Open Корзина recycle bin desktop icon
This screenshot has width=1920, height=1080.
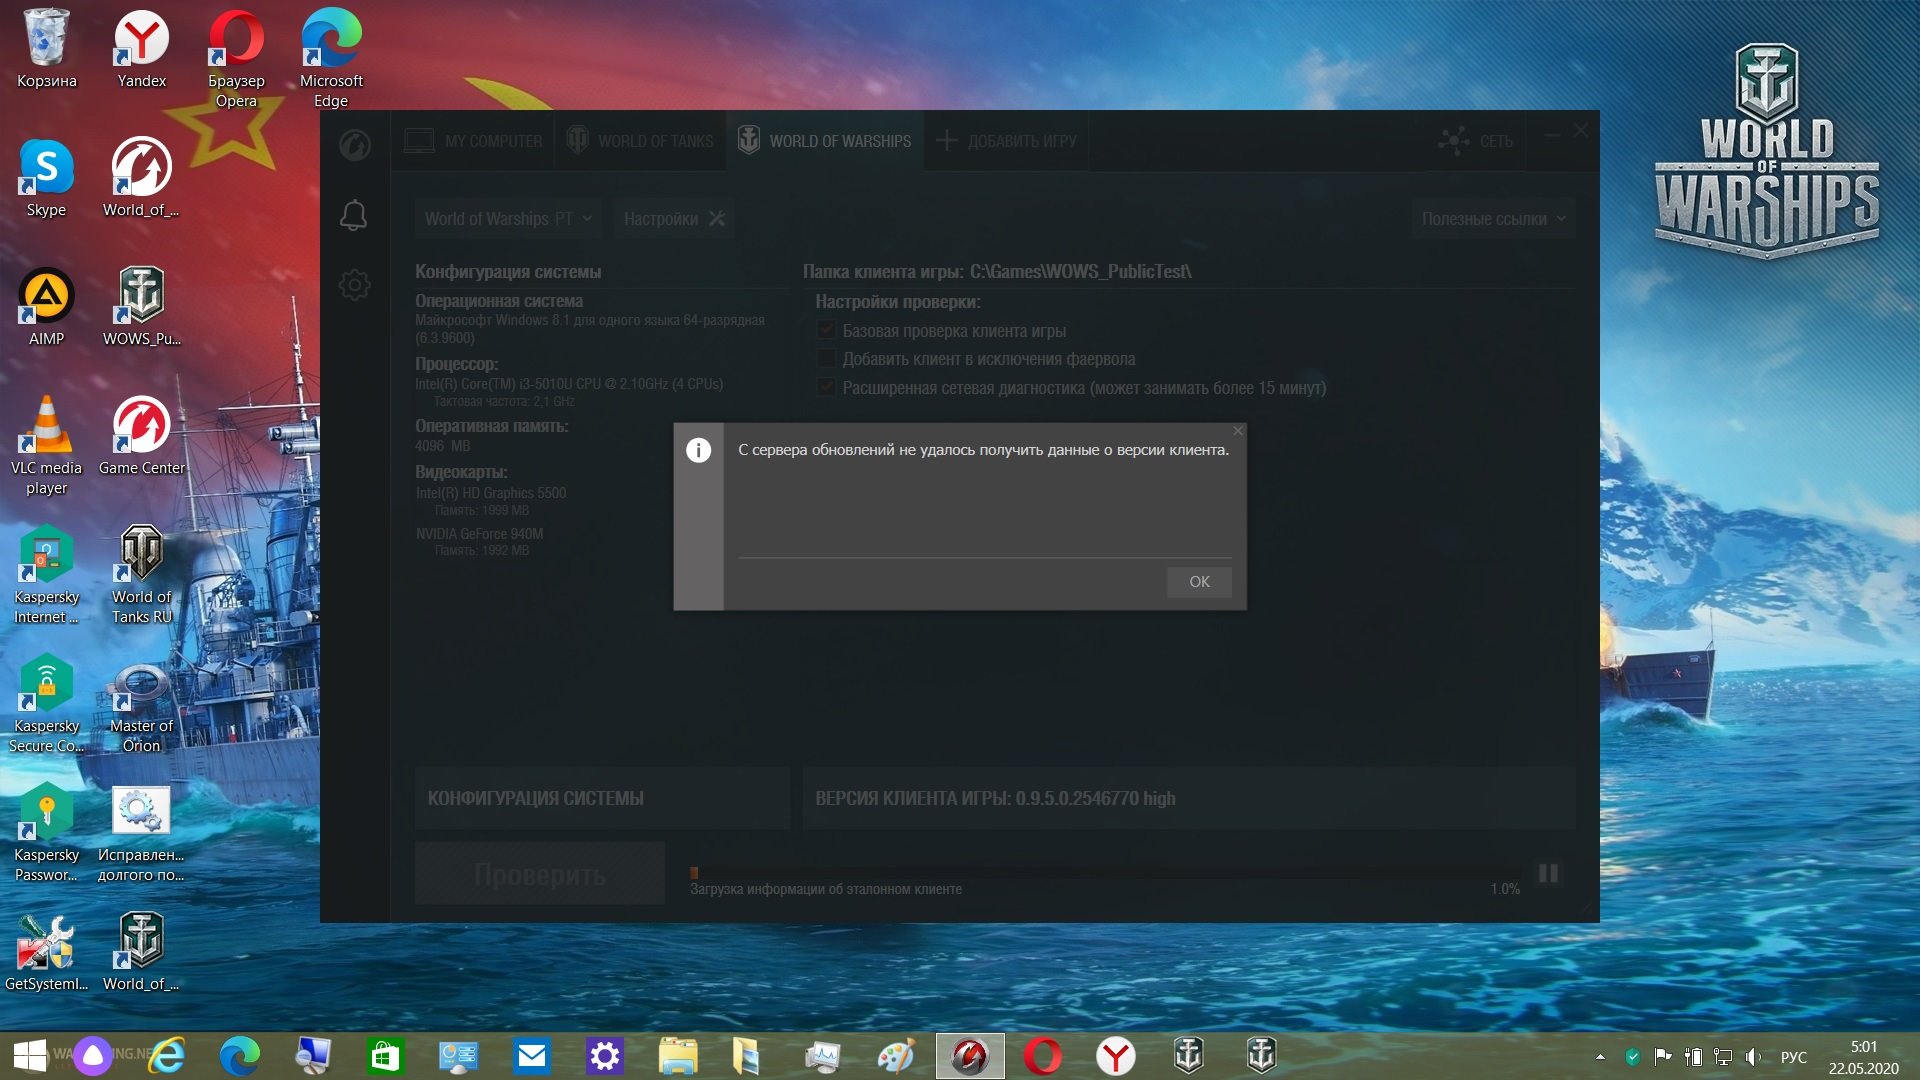coord(46,49)
